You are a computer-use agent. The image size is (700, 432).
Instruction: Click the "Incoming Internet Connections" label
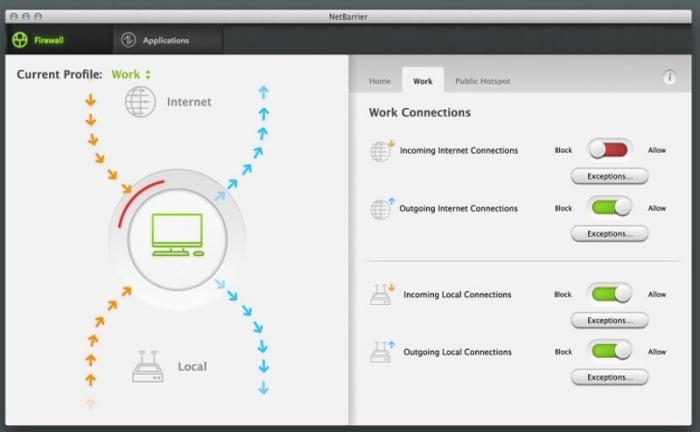pos(459,150)
